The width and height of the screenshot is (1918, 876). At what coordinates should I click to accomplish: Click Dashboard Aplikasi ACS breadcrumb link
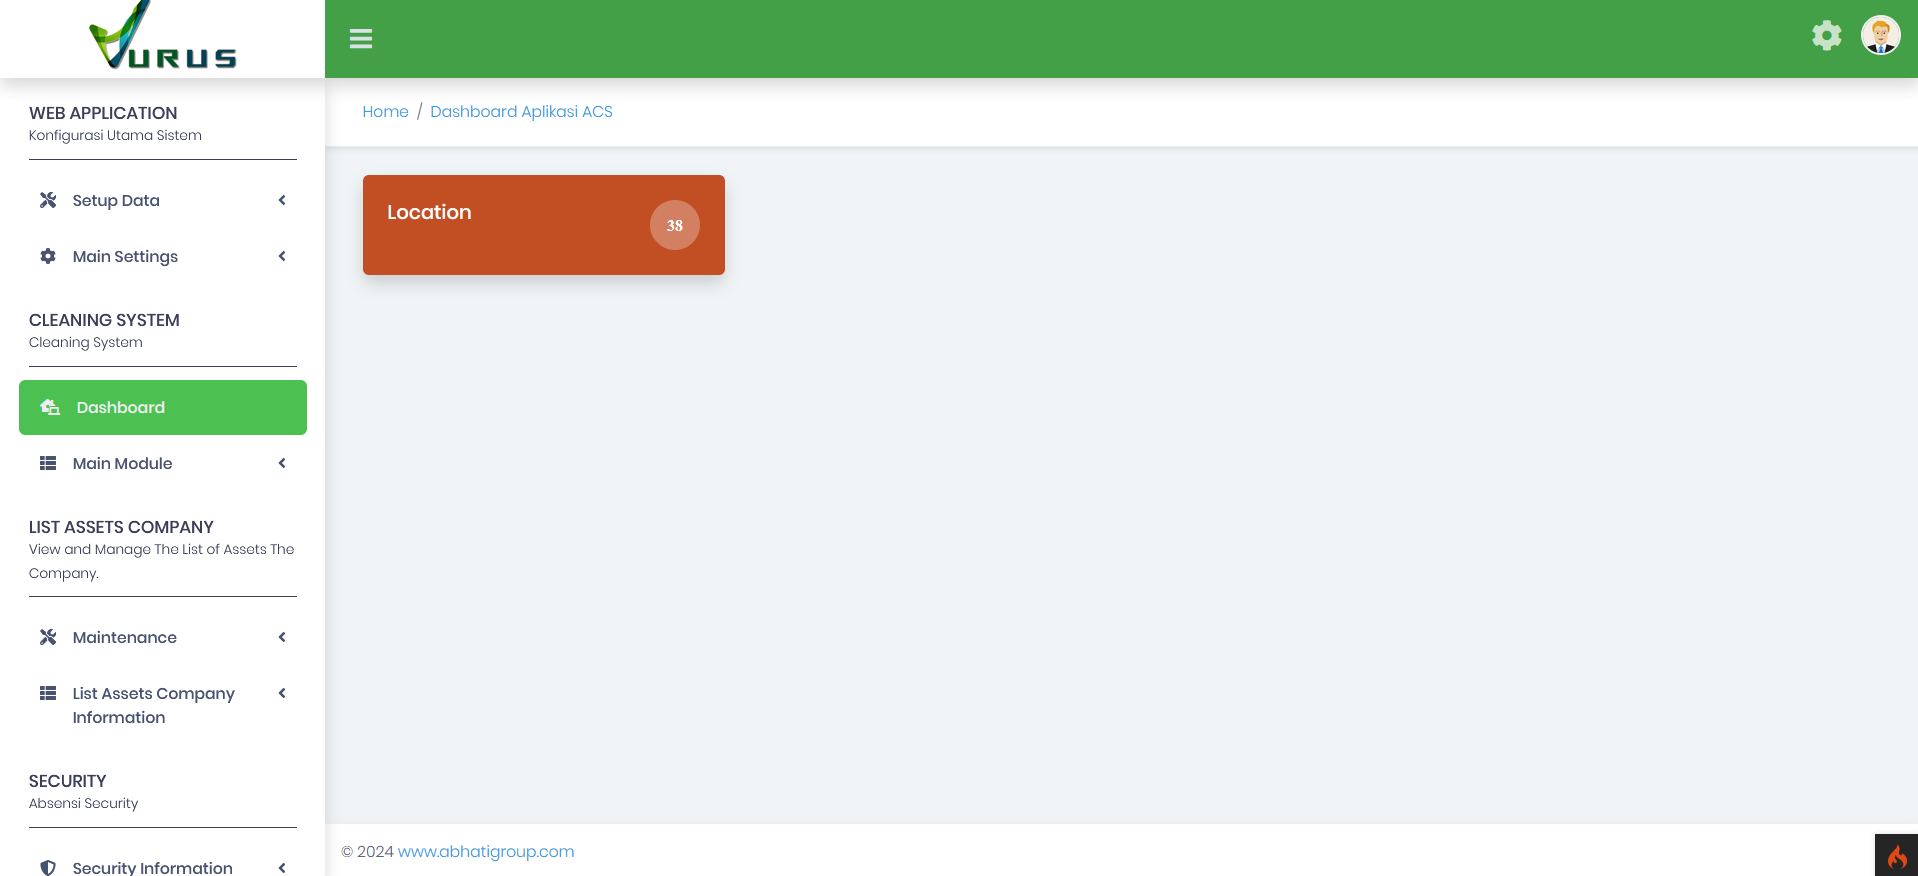pos(521,111)
